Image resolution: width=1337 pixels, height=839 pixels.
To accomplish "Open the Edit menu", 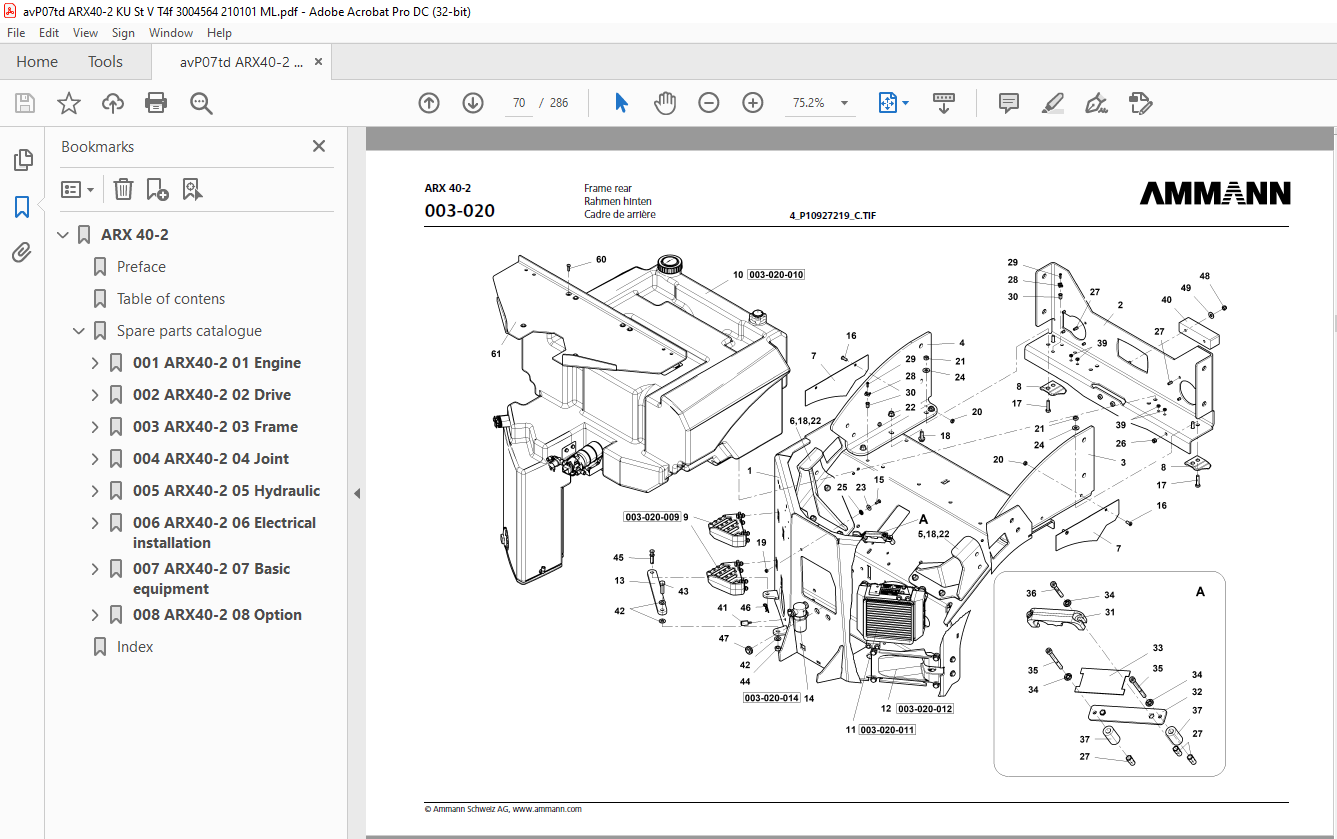I will 49,33.
